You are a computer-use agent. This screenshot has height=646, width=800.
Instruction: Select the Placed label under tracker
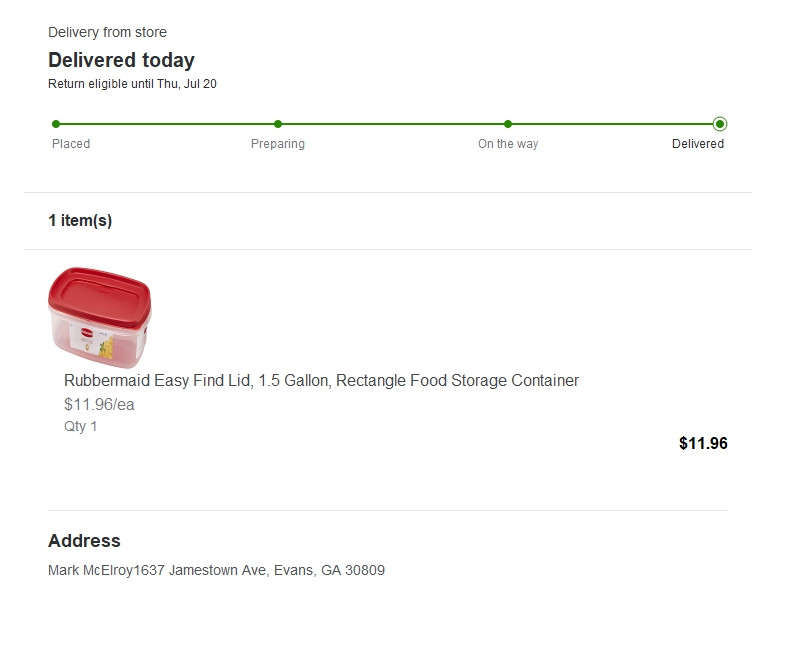click(71, 144)
